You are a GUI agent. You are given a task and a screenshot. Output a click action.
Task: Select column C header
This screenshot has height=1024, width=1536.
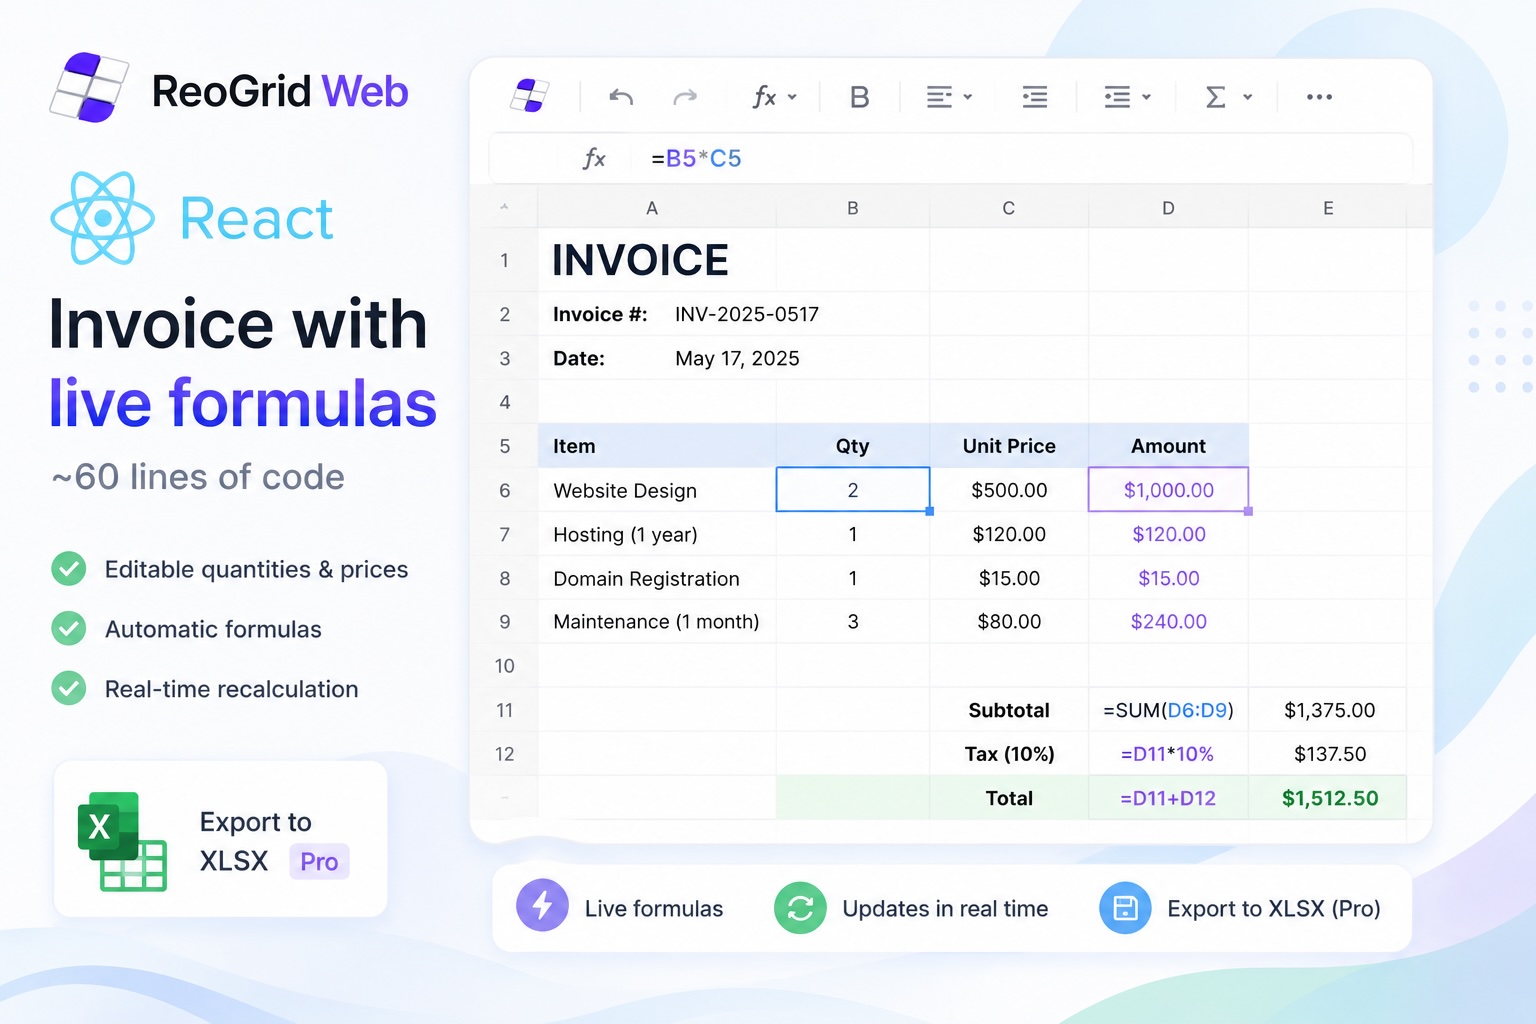pyautogui.click(x=1009, y=208)
